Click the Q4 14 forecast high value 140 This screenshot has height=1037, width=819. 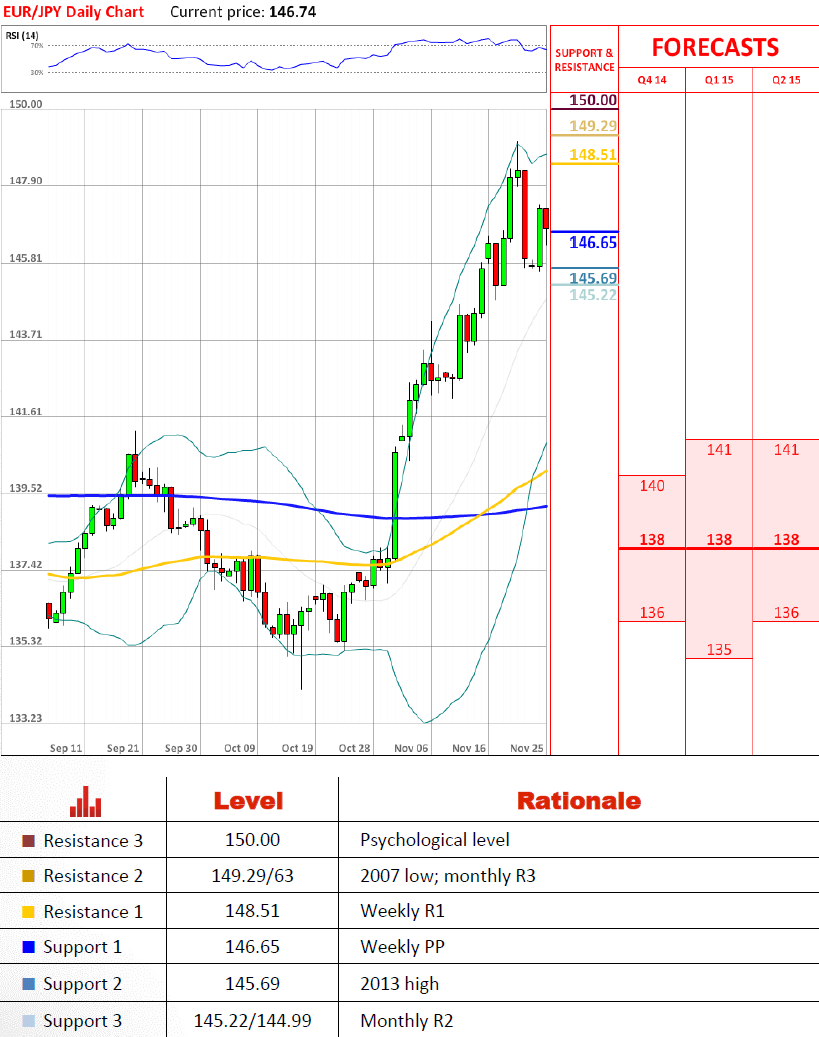click(652, 486)
